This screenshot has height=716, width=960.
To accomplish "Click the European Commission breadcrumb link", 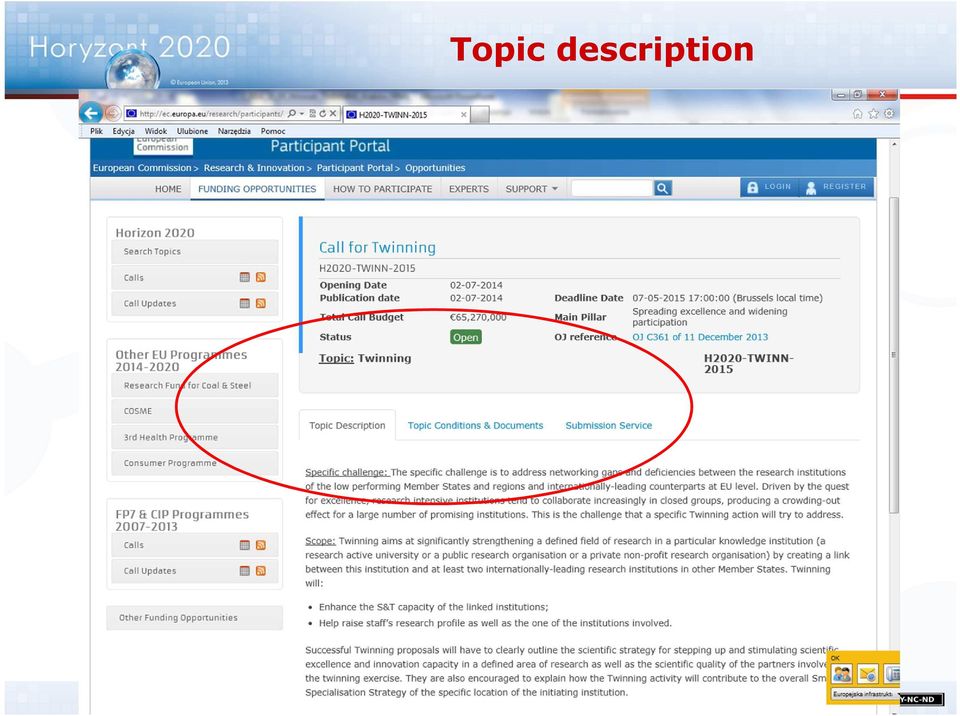I will pyautogui.click(x=142, y=168).
